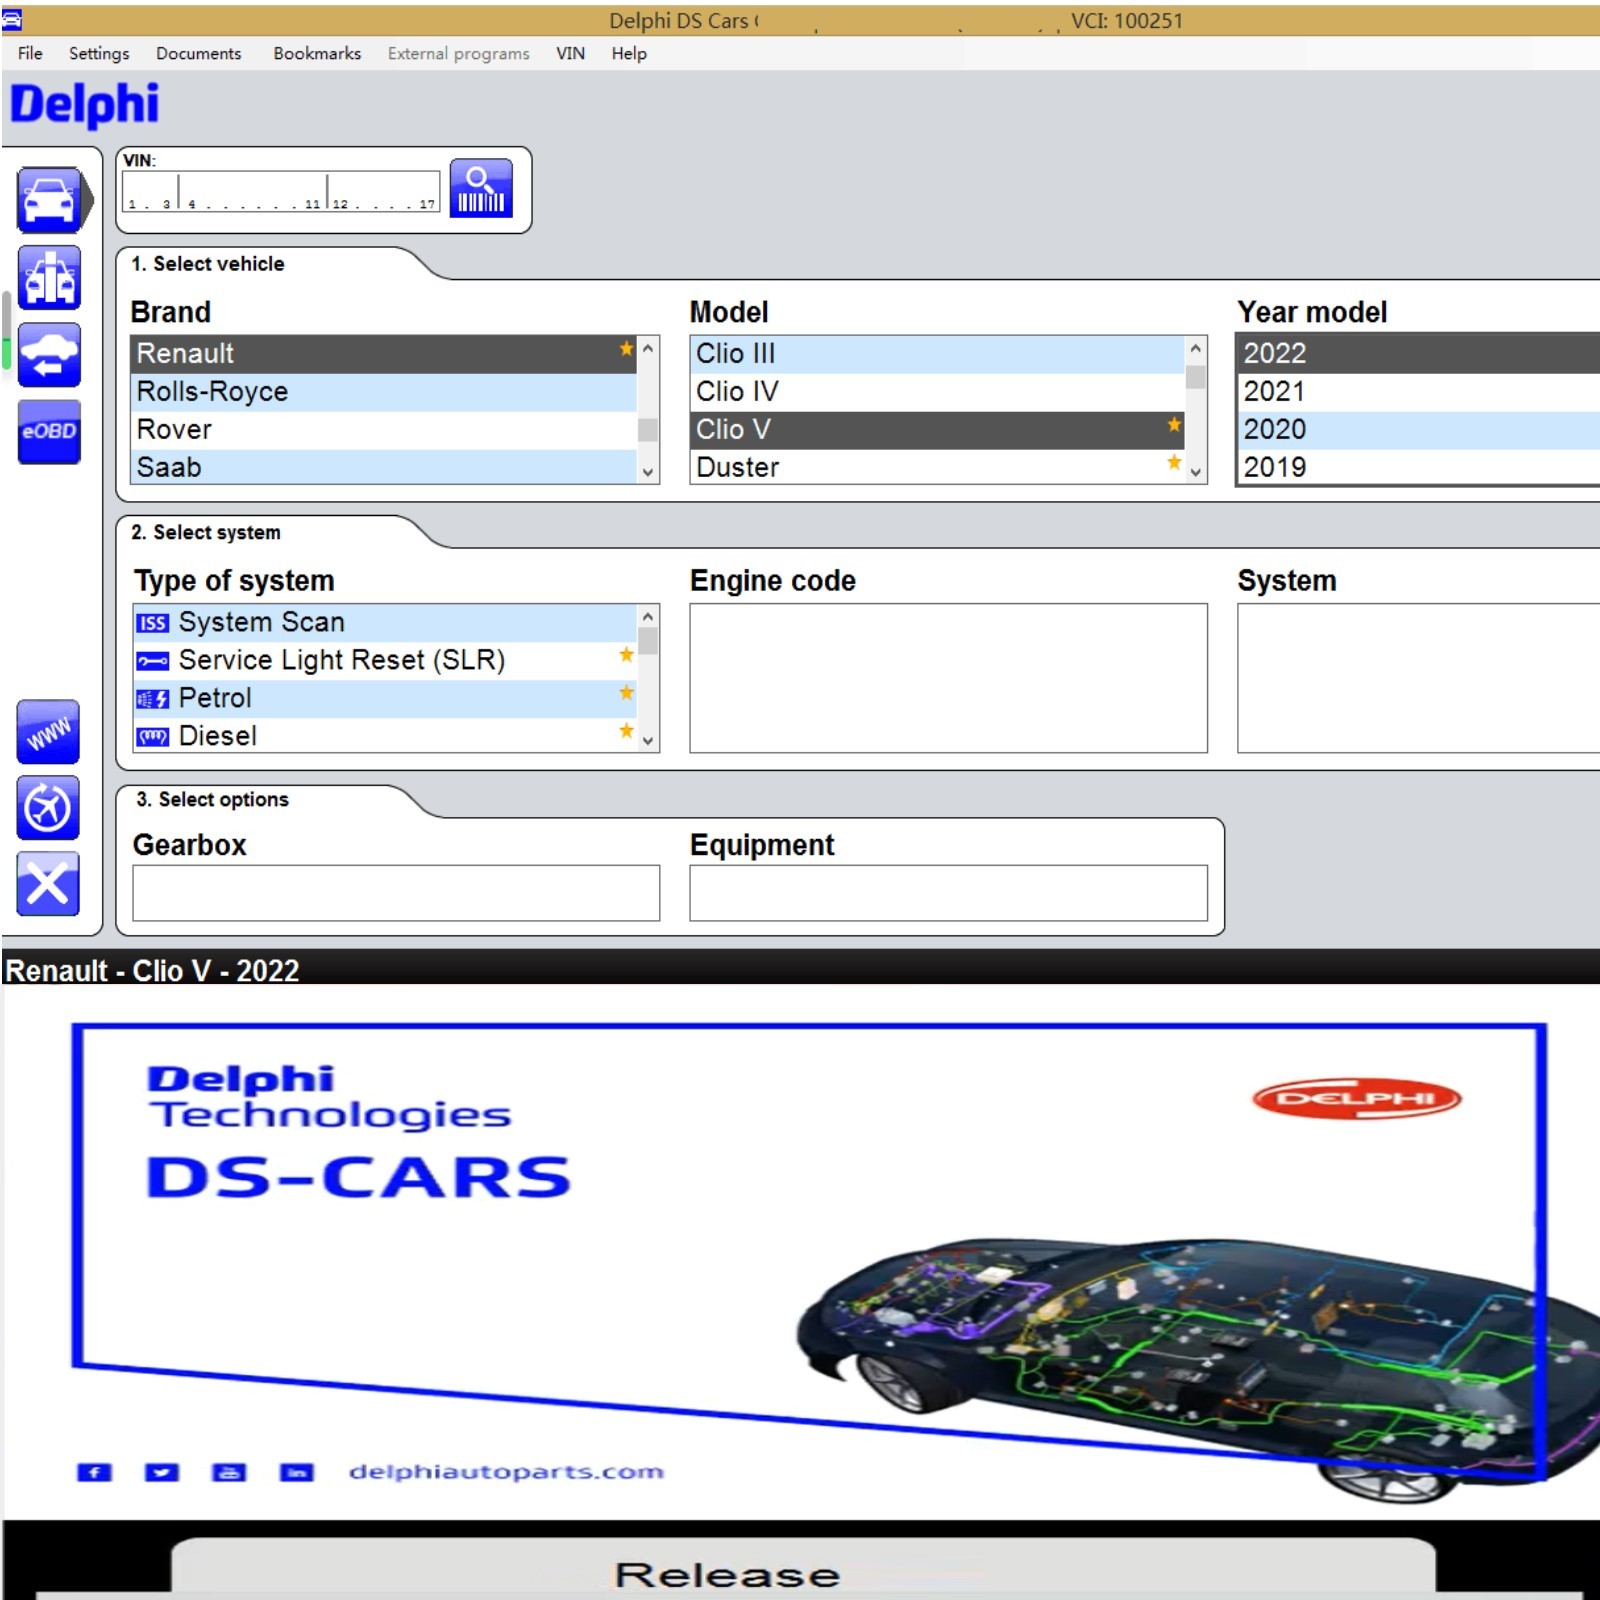The height and width of the screenshot is (1600, 1600).
Task: Open the WWW web browser icon
Action: 48,732
